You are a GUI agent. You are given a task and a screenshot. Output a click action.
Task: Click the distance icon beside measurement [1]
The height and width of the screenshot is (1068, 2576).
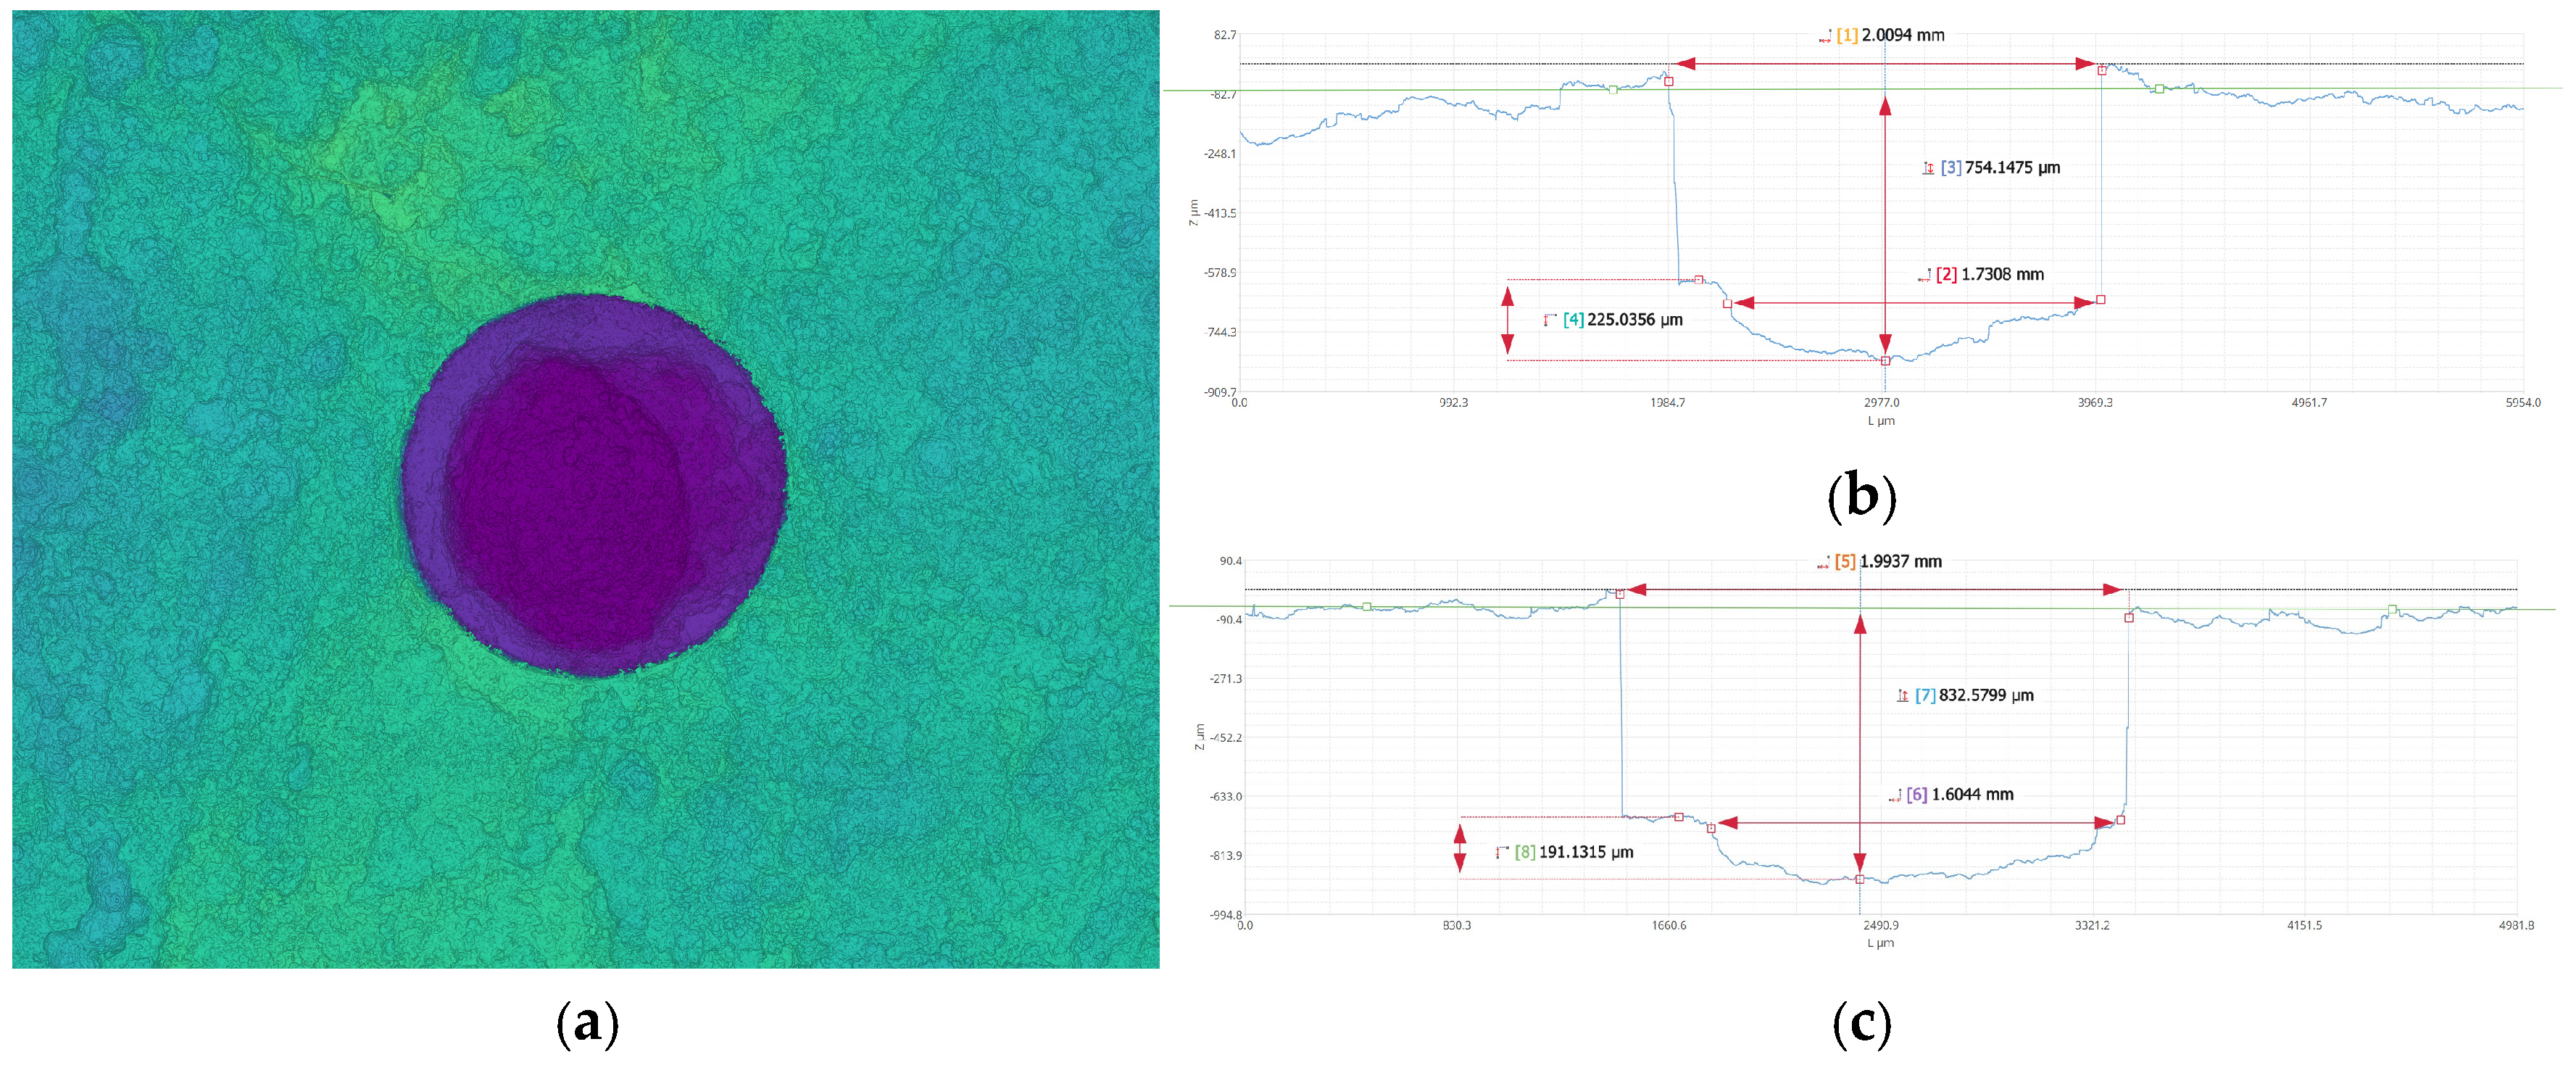click(1825, 36)
